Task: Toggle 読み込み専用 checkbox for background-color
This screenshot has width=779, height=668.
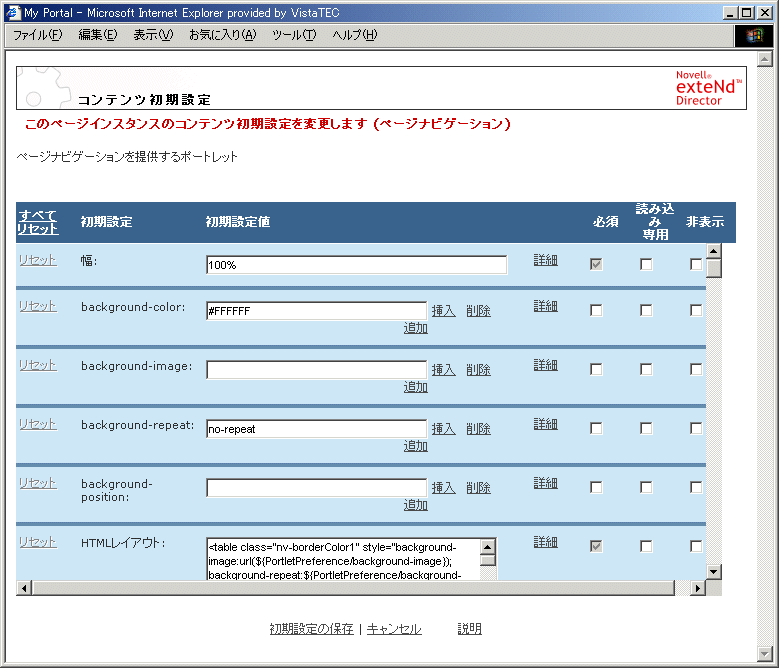Action: [646, 310]
